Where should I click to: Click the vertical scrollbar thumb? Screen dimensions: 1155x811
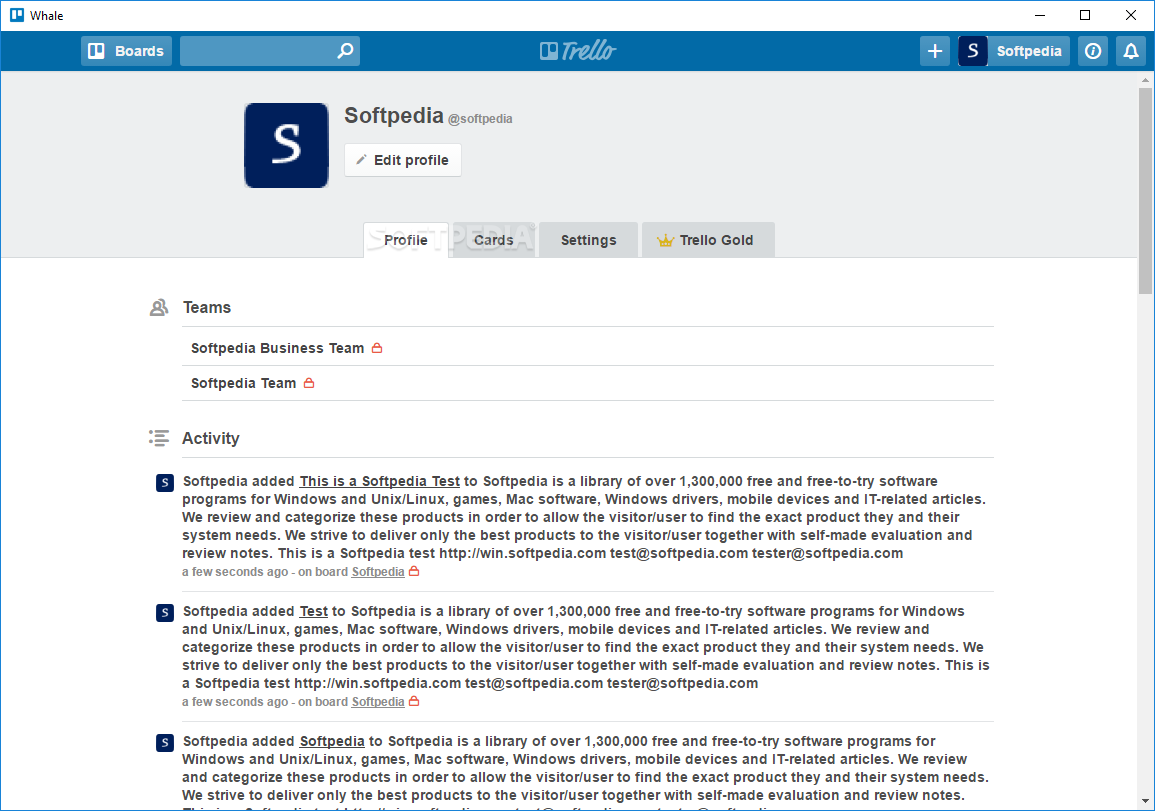[1145, 190]
